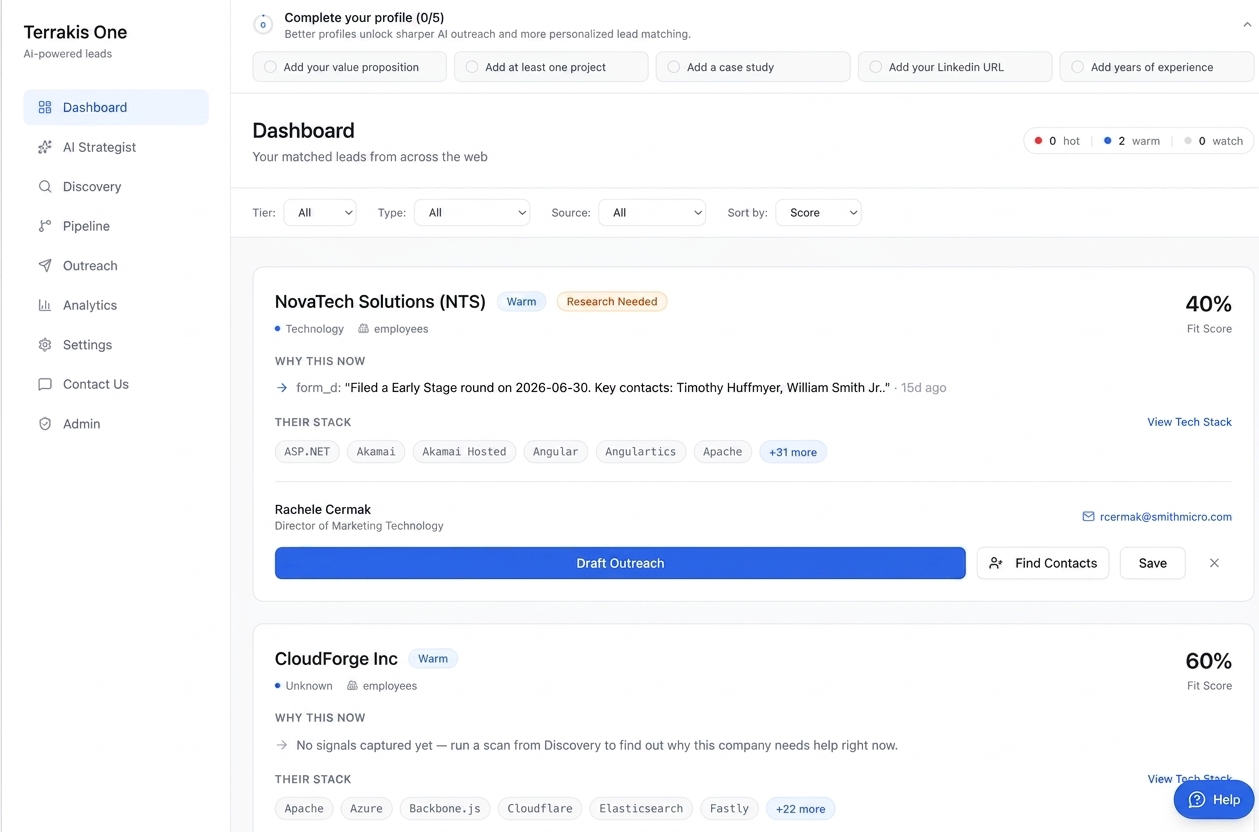Click the NovaTech Warm badge
1259x832 pixels.
pos(521,301)
